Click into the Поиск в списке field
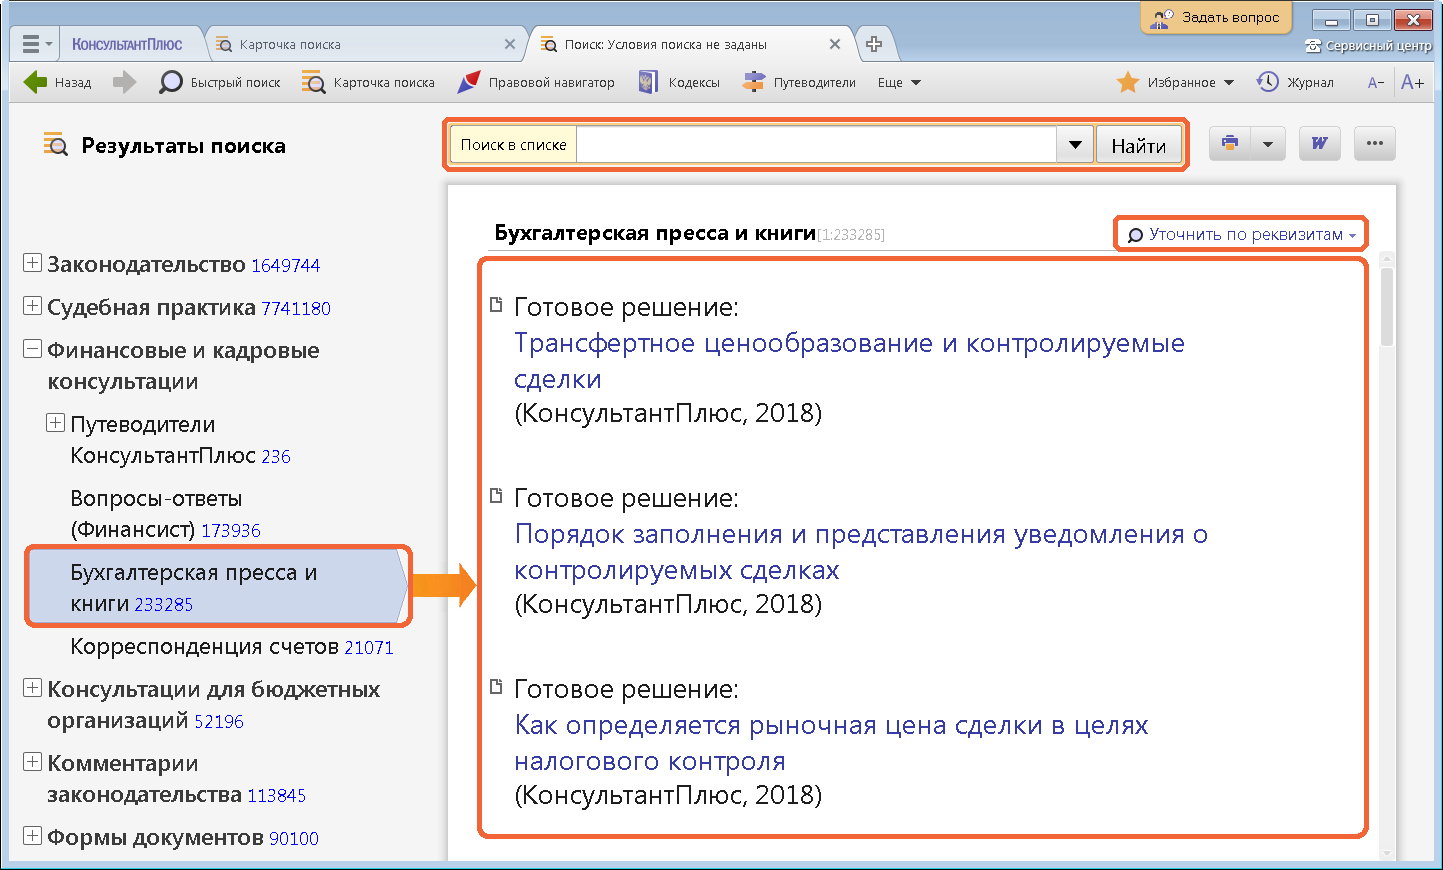The image size is (1443, 870). tap(816, 145)
